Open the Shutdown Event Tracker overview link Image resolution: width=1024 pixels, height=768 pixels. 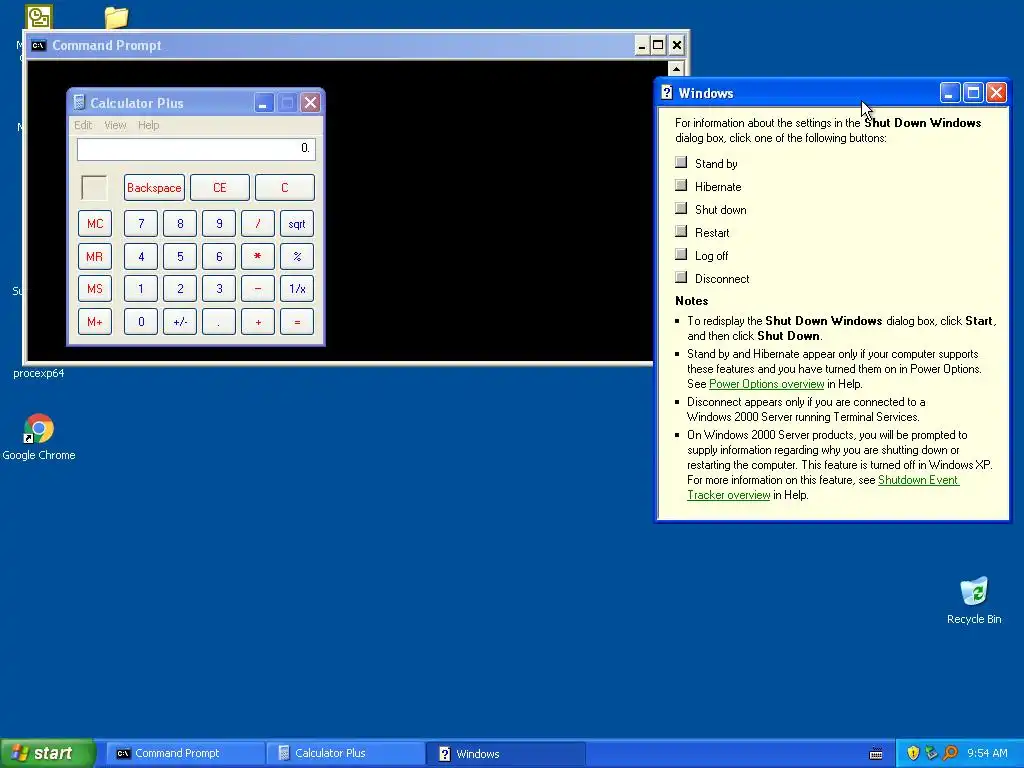(x=823, y=487)
